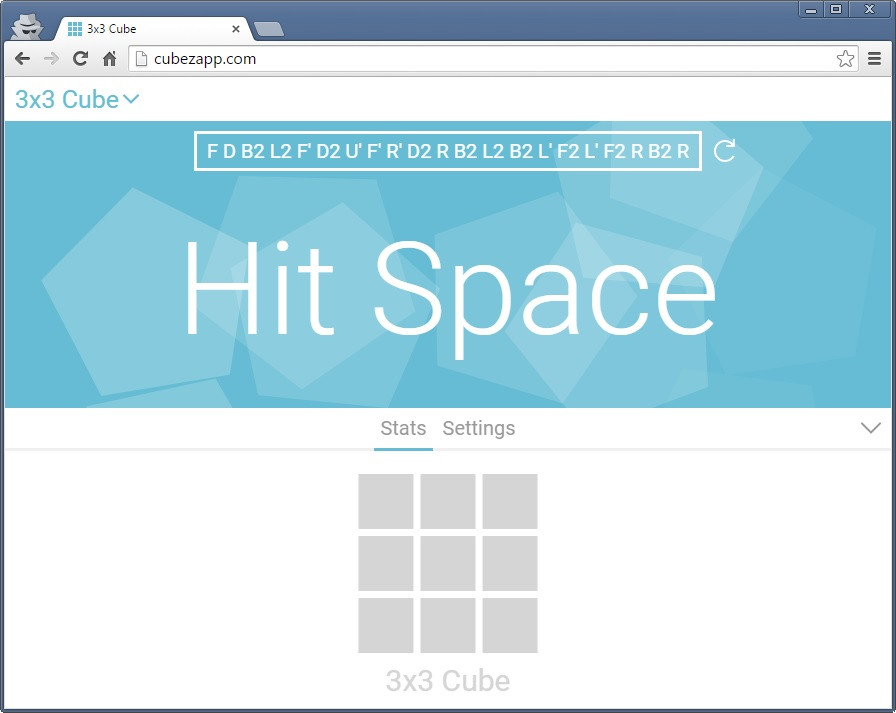Click browser back arrow
The width and height of the screenshot is (896, 713).
point(22,59)
